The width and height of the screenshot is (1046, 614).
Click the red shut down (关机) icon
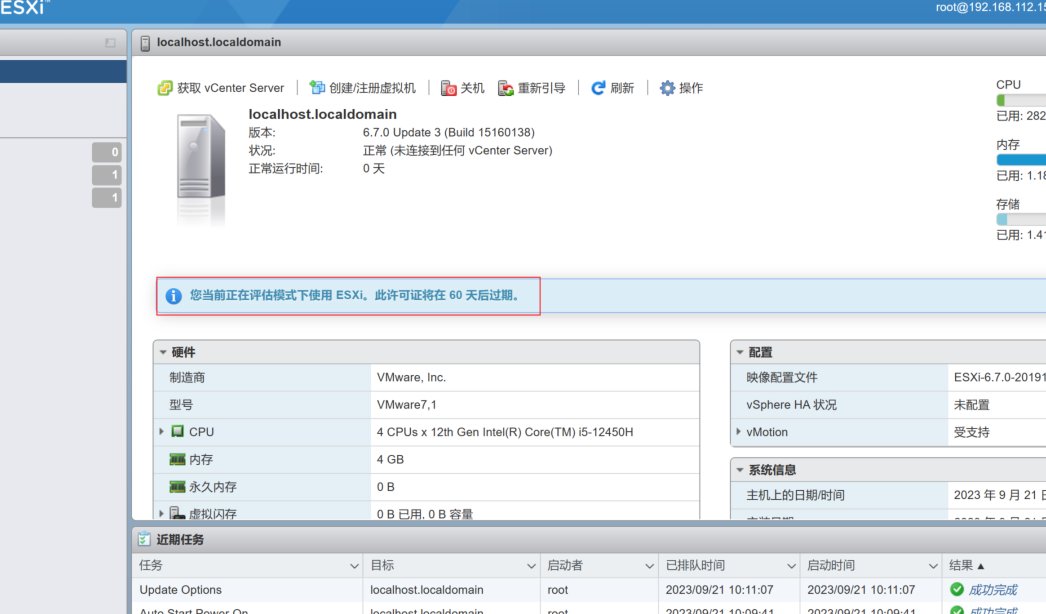pos(448,88)
